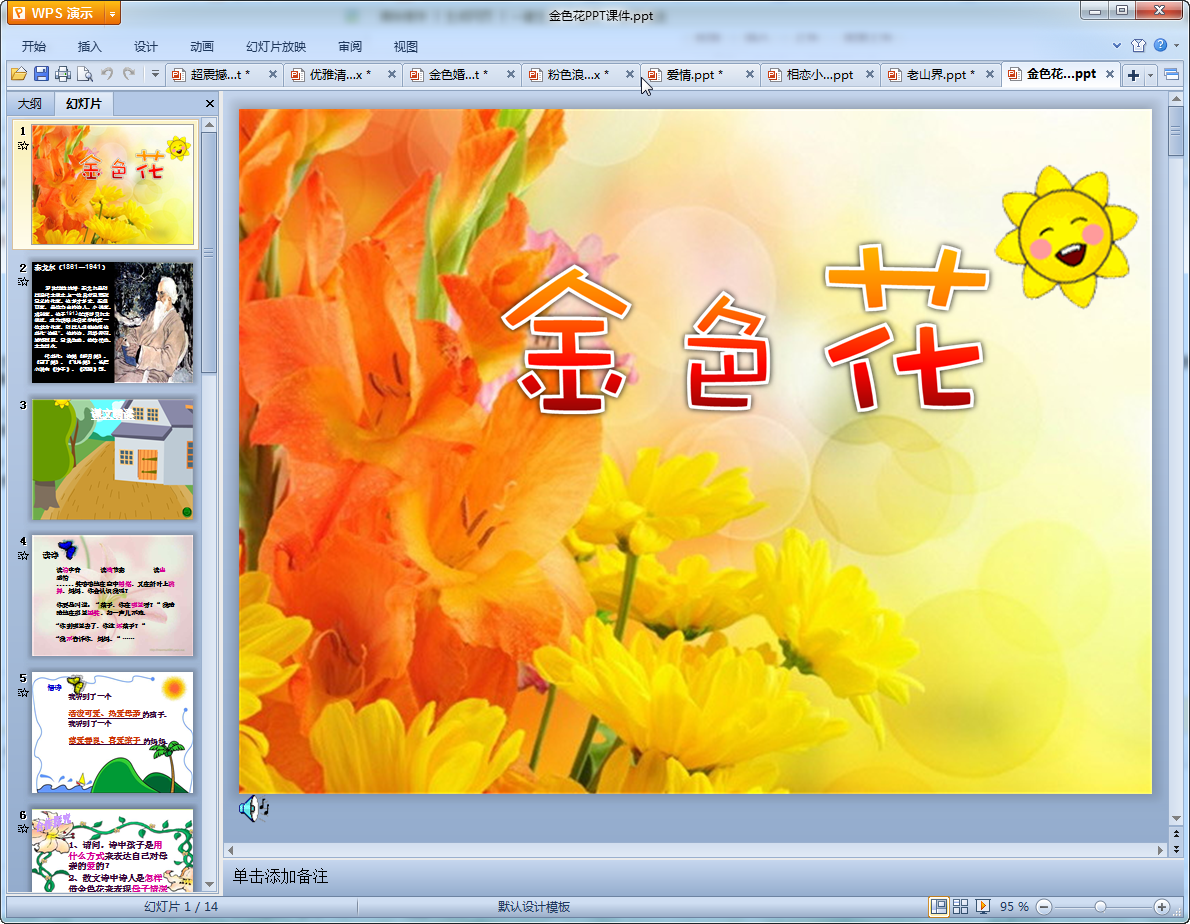Close the 超震撼 document tab
The height and width of the screenshot is (924, 1190).
pyautogui.click(x=272, y=74)
